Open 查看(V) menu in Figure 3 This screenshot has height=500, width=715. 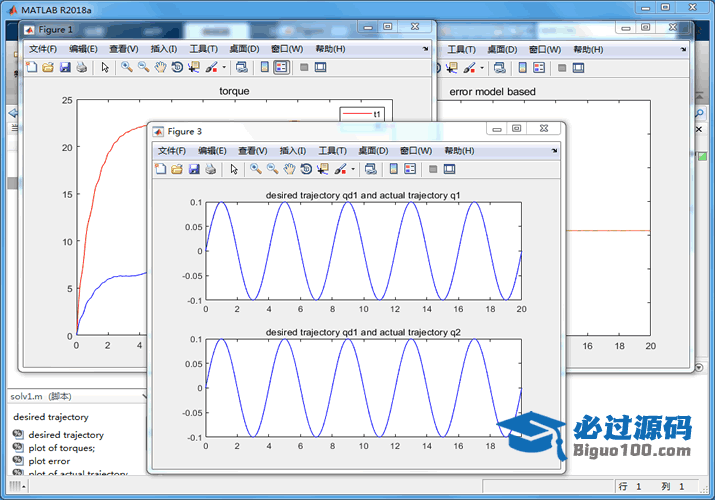tap(253, 150)
